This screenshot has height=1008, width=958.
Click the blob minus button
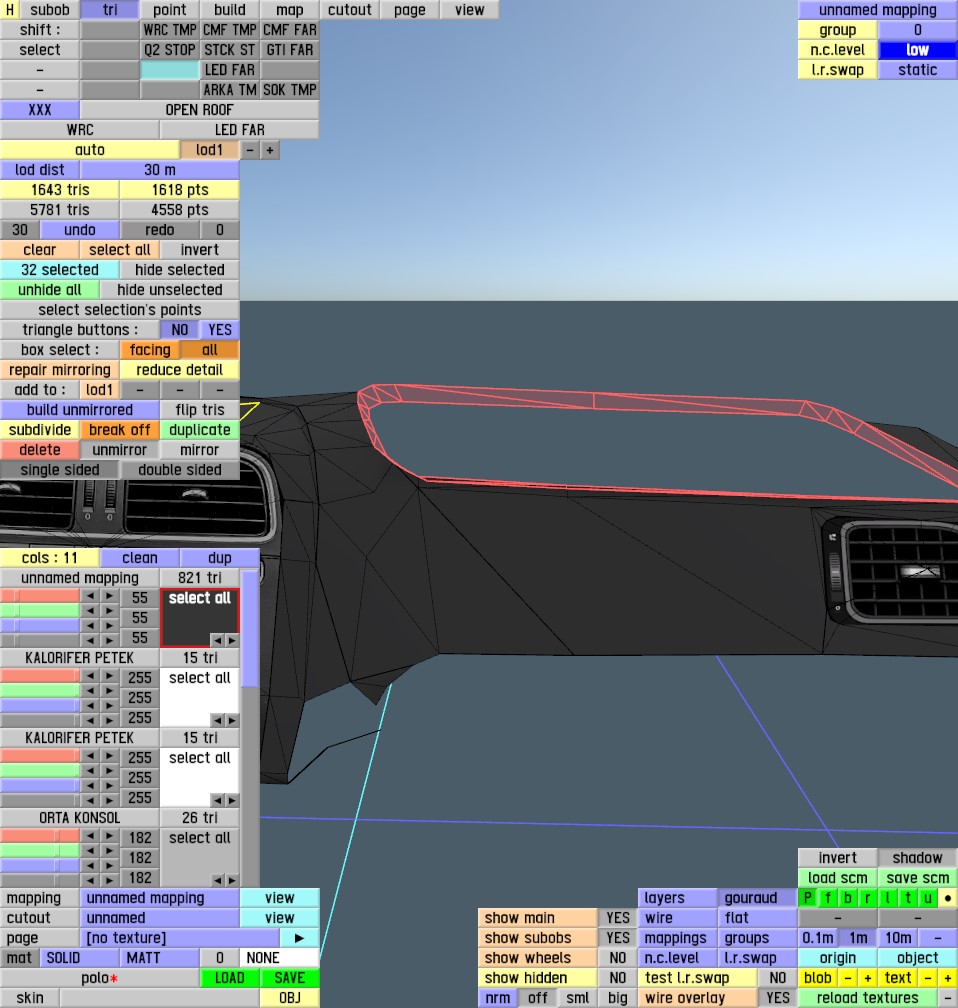click(848, 978)
